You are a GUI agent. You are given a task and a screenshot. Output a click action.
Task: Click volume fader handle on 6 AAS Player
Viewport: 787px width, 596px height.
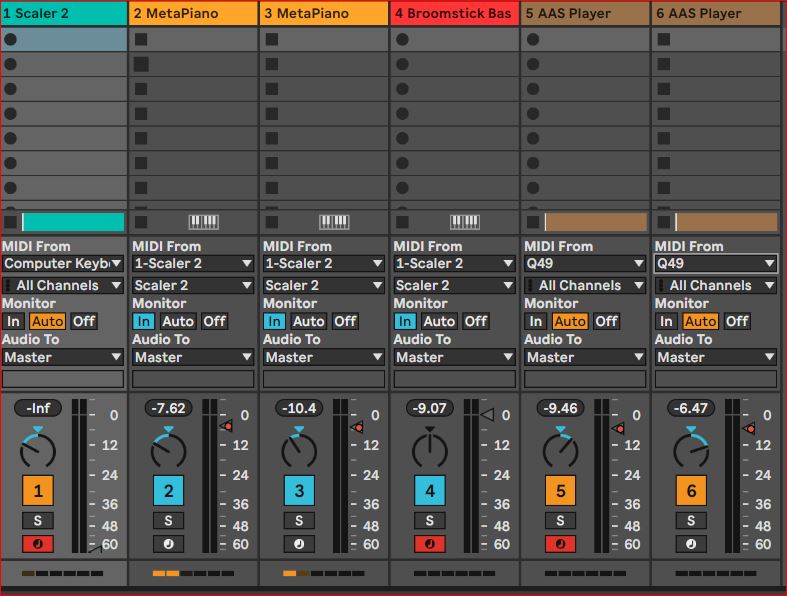tap(749, 428)
